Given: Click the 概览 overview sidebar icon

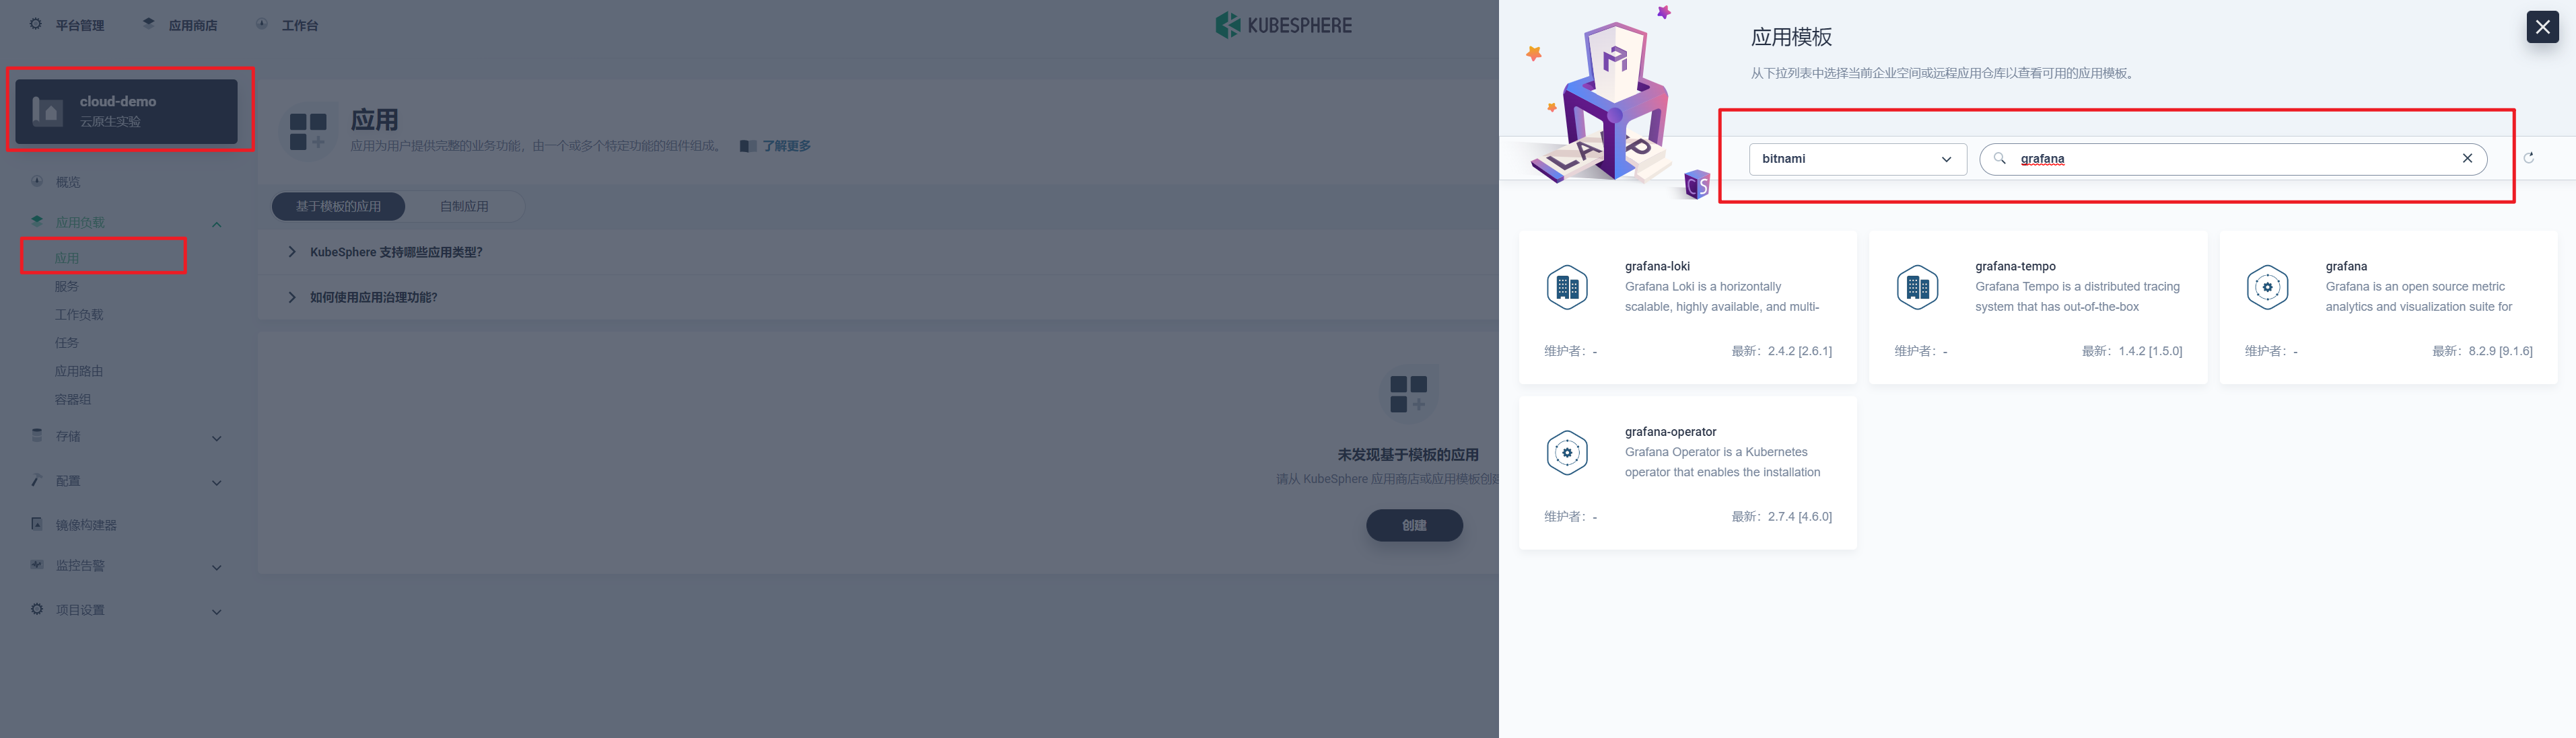Looking at the screenshot, I should [37, 181].
